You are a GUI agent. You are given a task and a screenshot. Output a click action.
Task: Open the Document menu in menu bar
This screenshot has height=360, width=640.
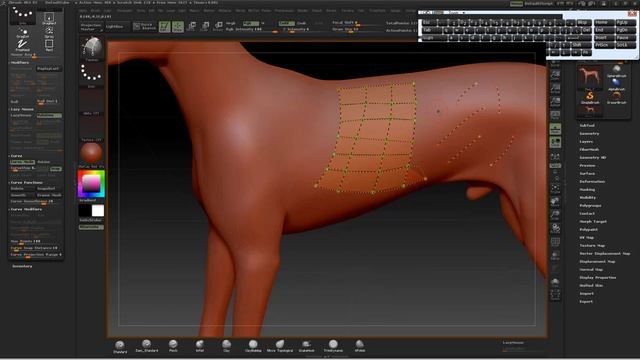click(x=124, y=11)
